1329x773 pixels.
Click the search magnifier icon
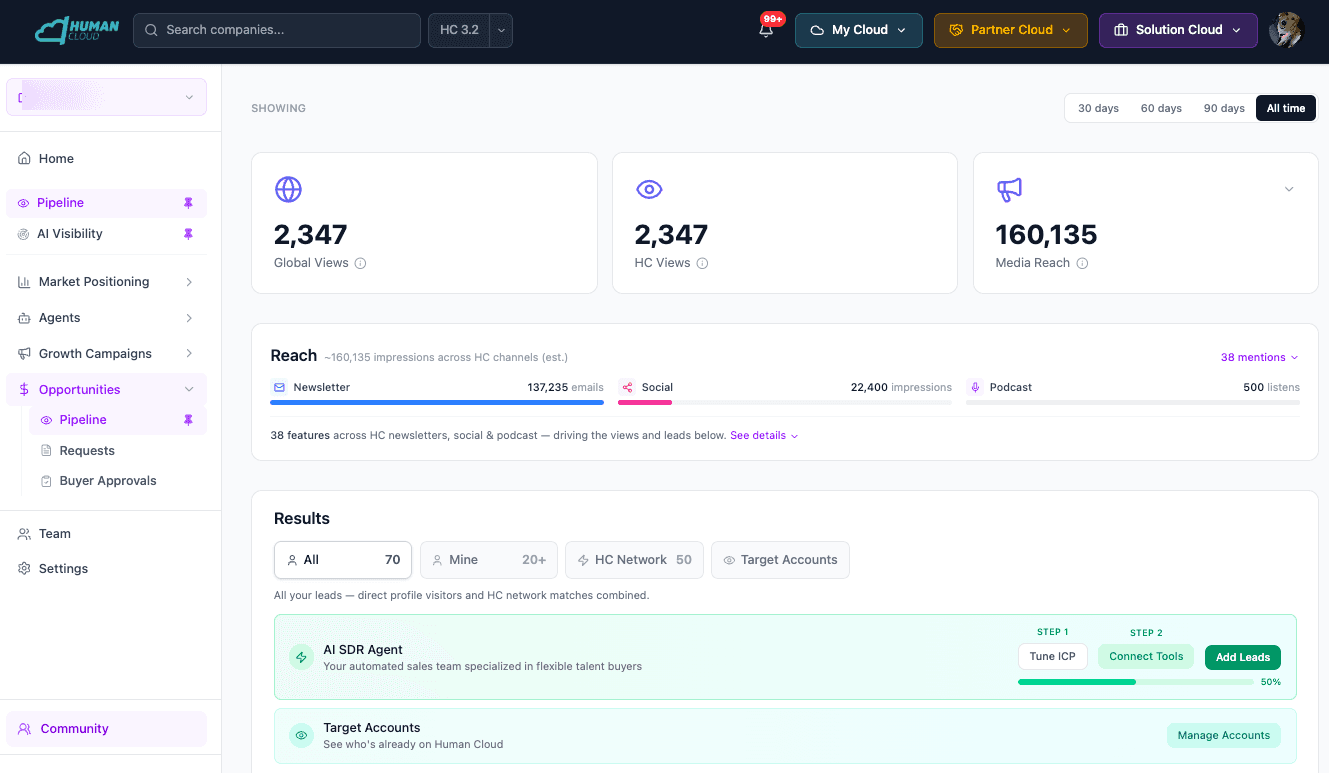click(x=152, y=30)
